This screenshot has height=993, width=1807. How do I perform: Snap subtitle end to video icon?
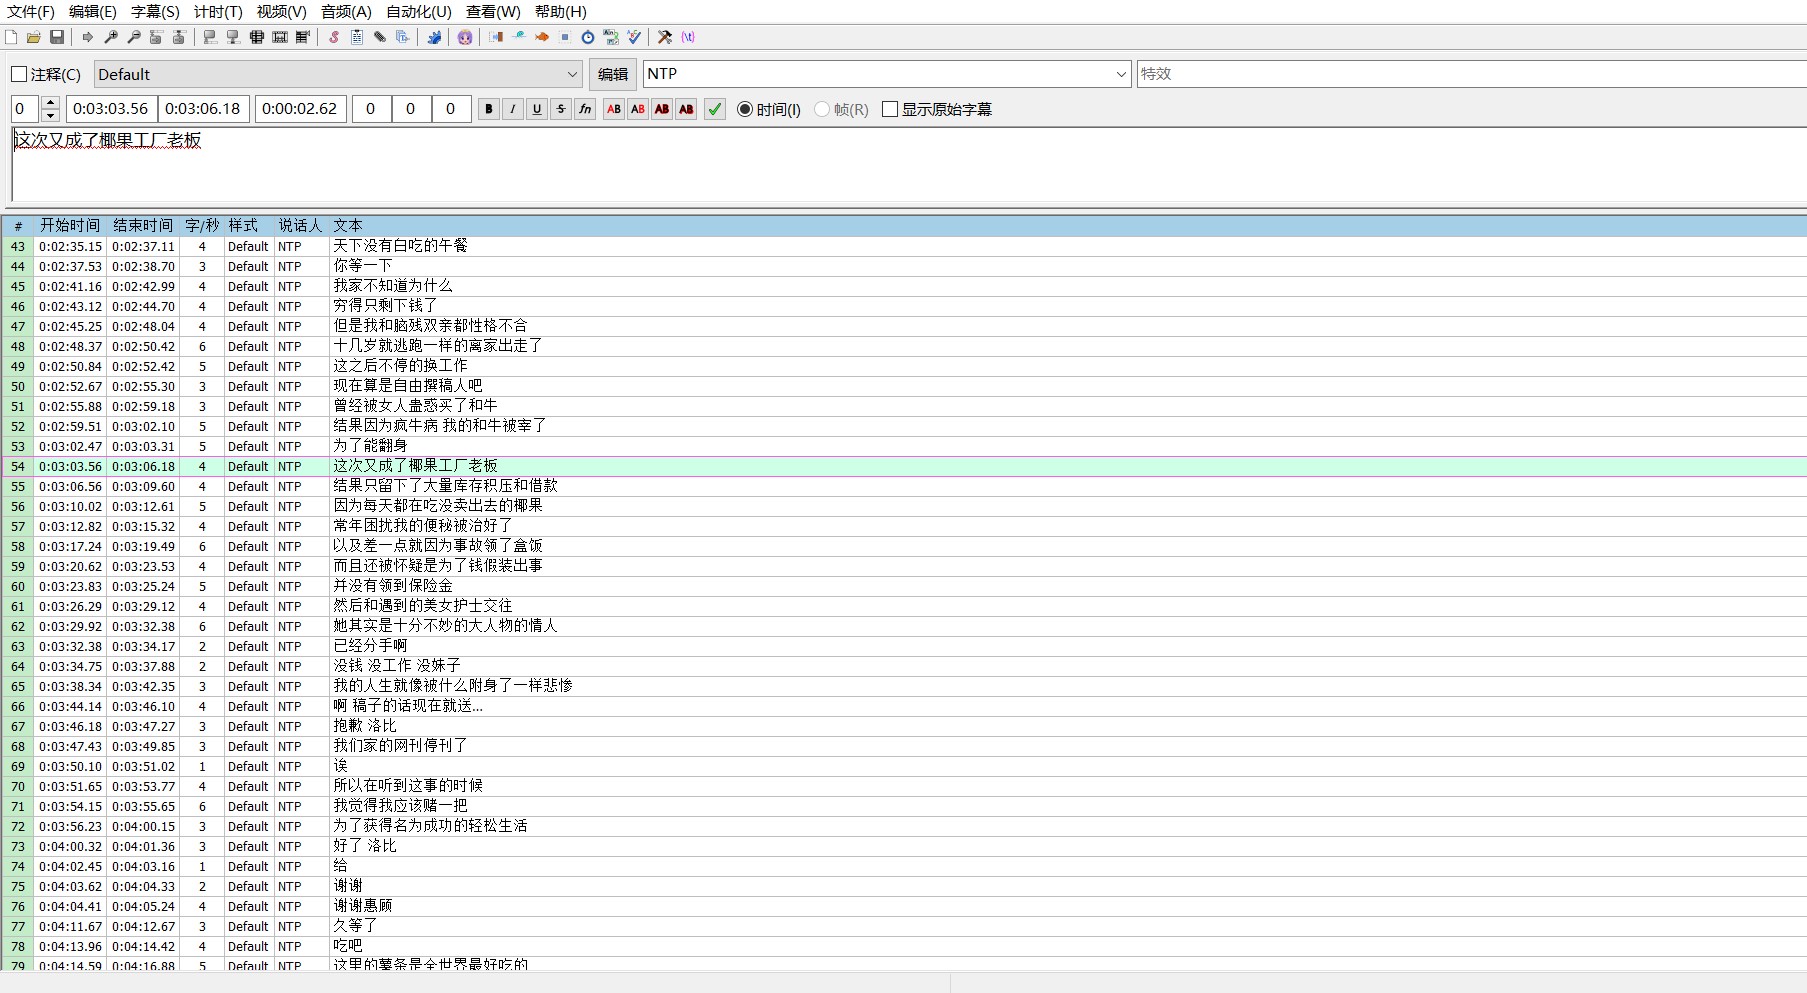tap(233, 37)
